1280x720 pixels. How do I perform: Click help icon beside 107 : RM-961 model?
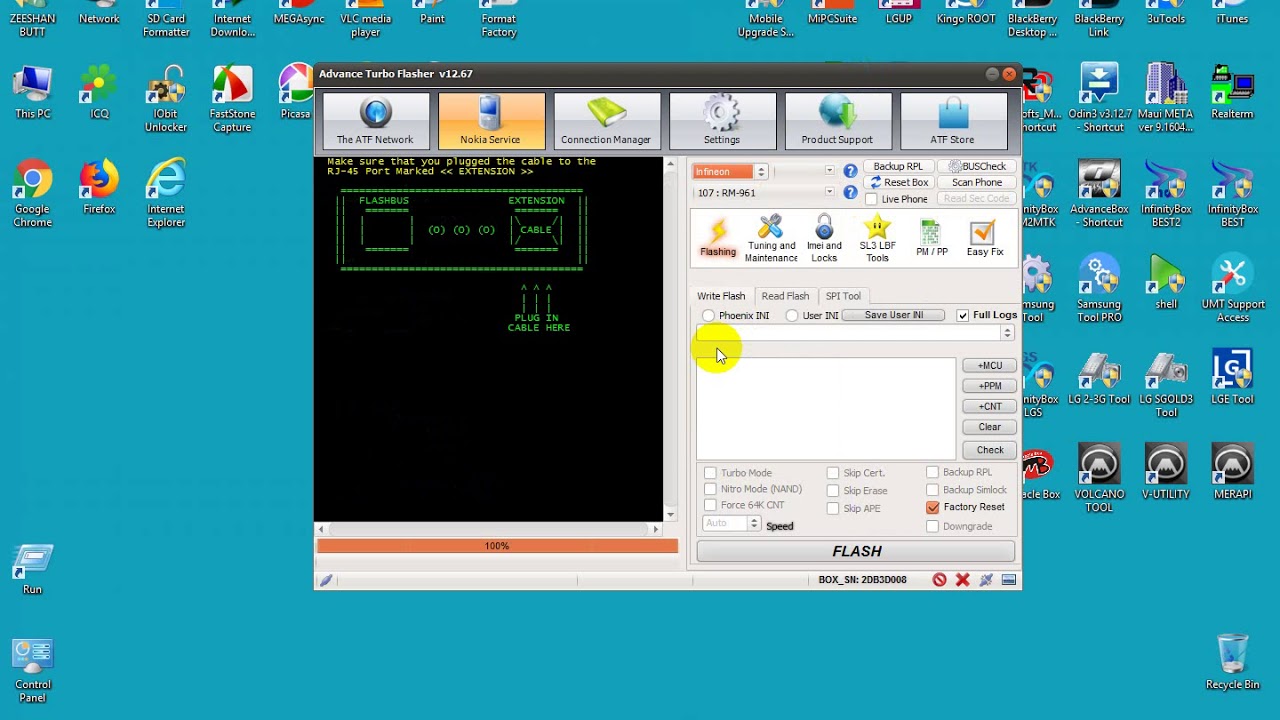(850, 192)
